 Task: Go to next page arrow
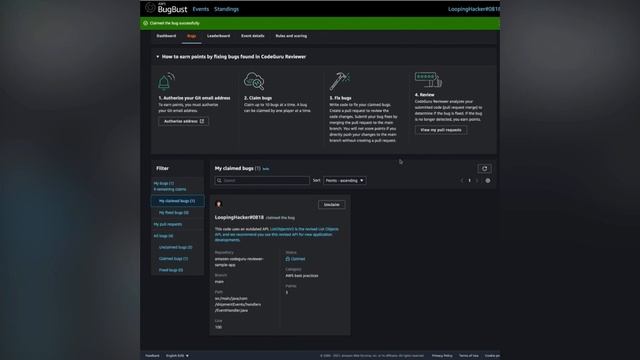tap(477, 180)
